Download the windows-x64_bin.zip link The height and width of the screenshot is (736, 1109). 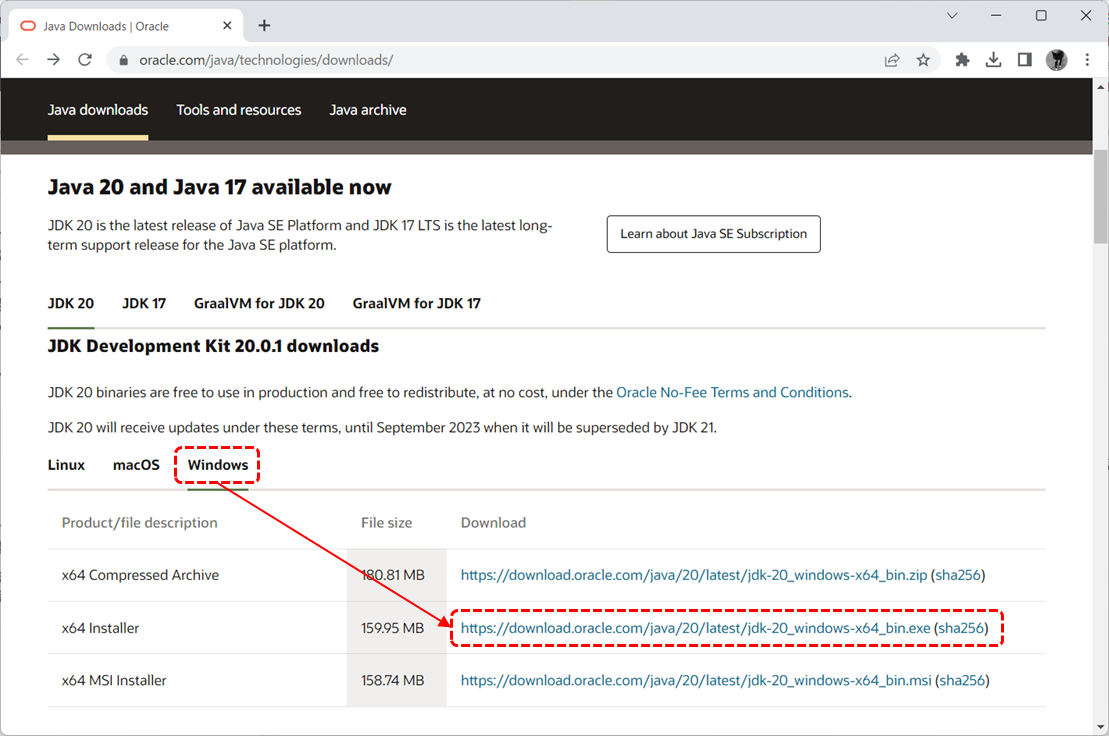(x=694, y=576)
